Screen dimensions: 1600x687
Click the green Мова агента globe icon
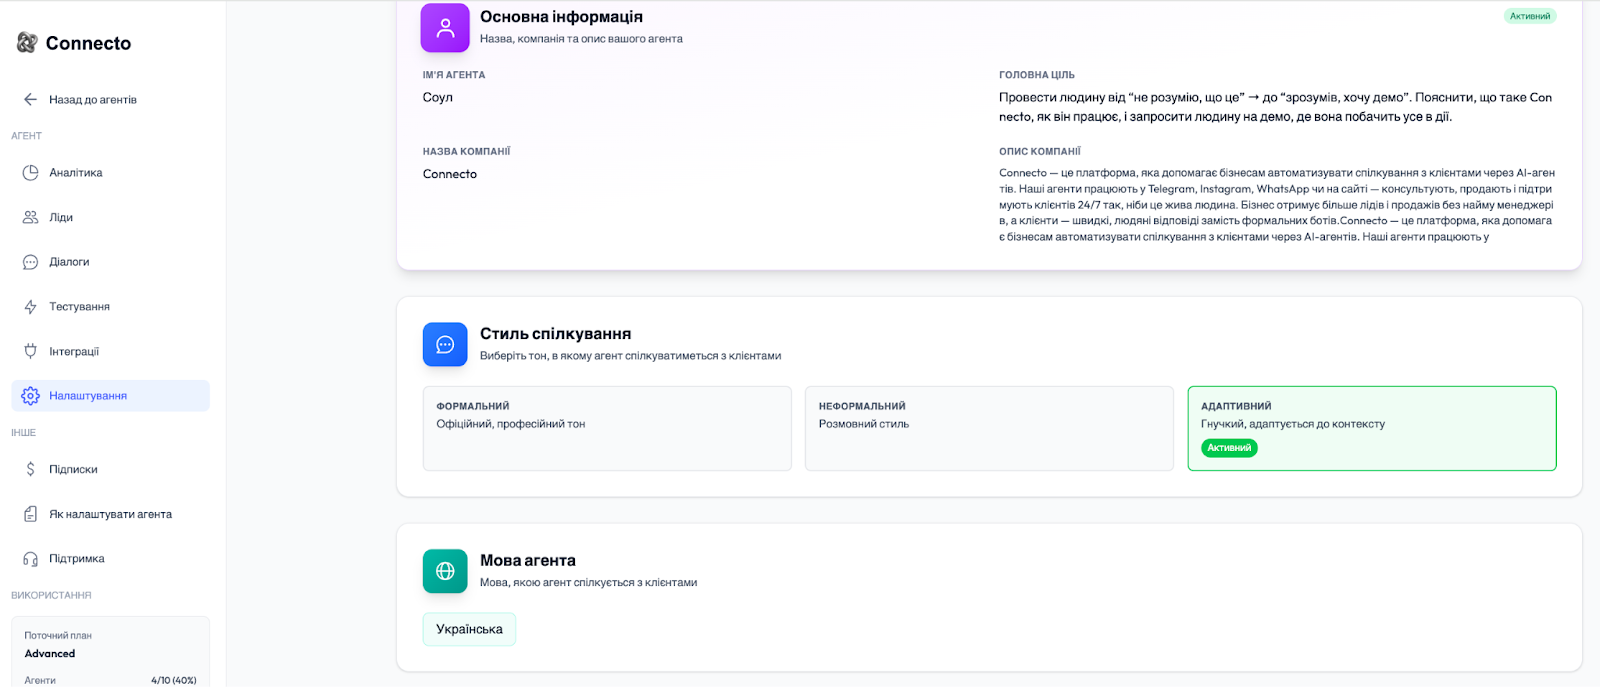pos(445,571)
